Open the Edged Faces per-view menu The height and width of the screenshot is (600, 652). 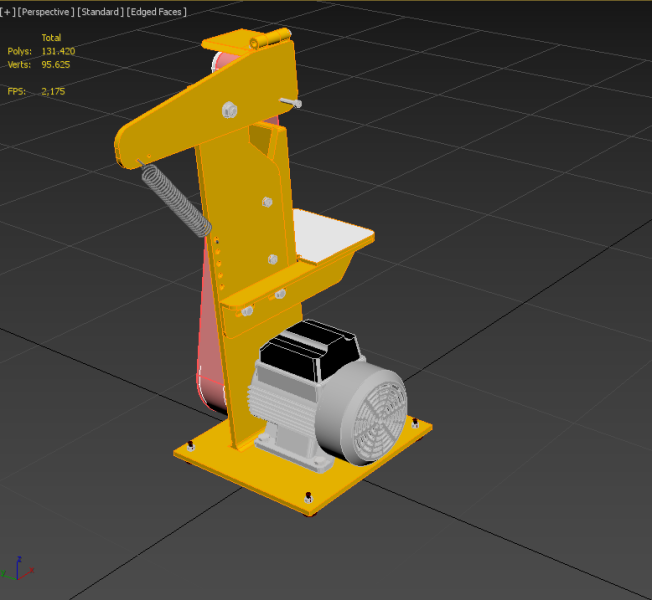pos(157,12)
